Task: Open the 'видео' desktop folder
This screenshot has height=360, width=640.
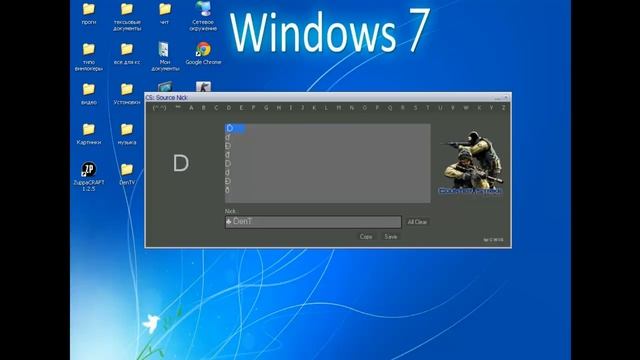Action: [89, 93]
